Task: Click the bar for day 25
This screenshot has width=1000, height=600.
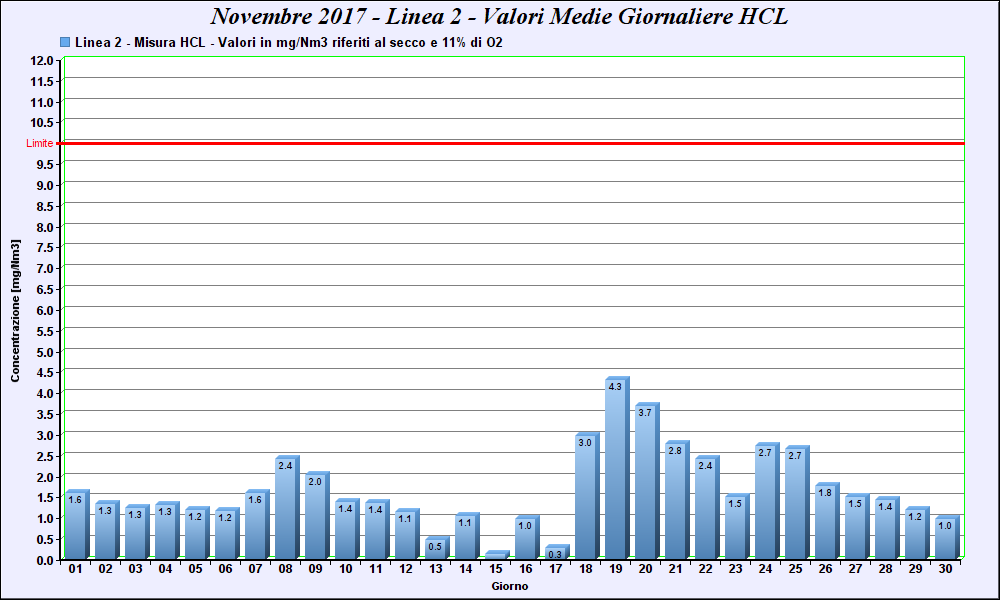Action: [x=797, y=502]
